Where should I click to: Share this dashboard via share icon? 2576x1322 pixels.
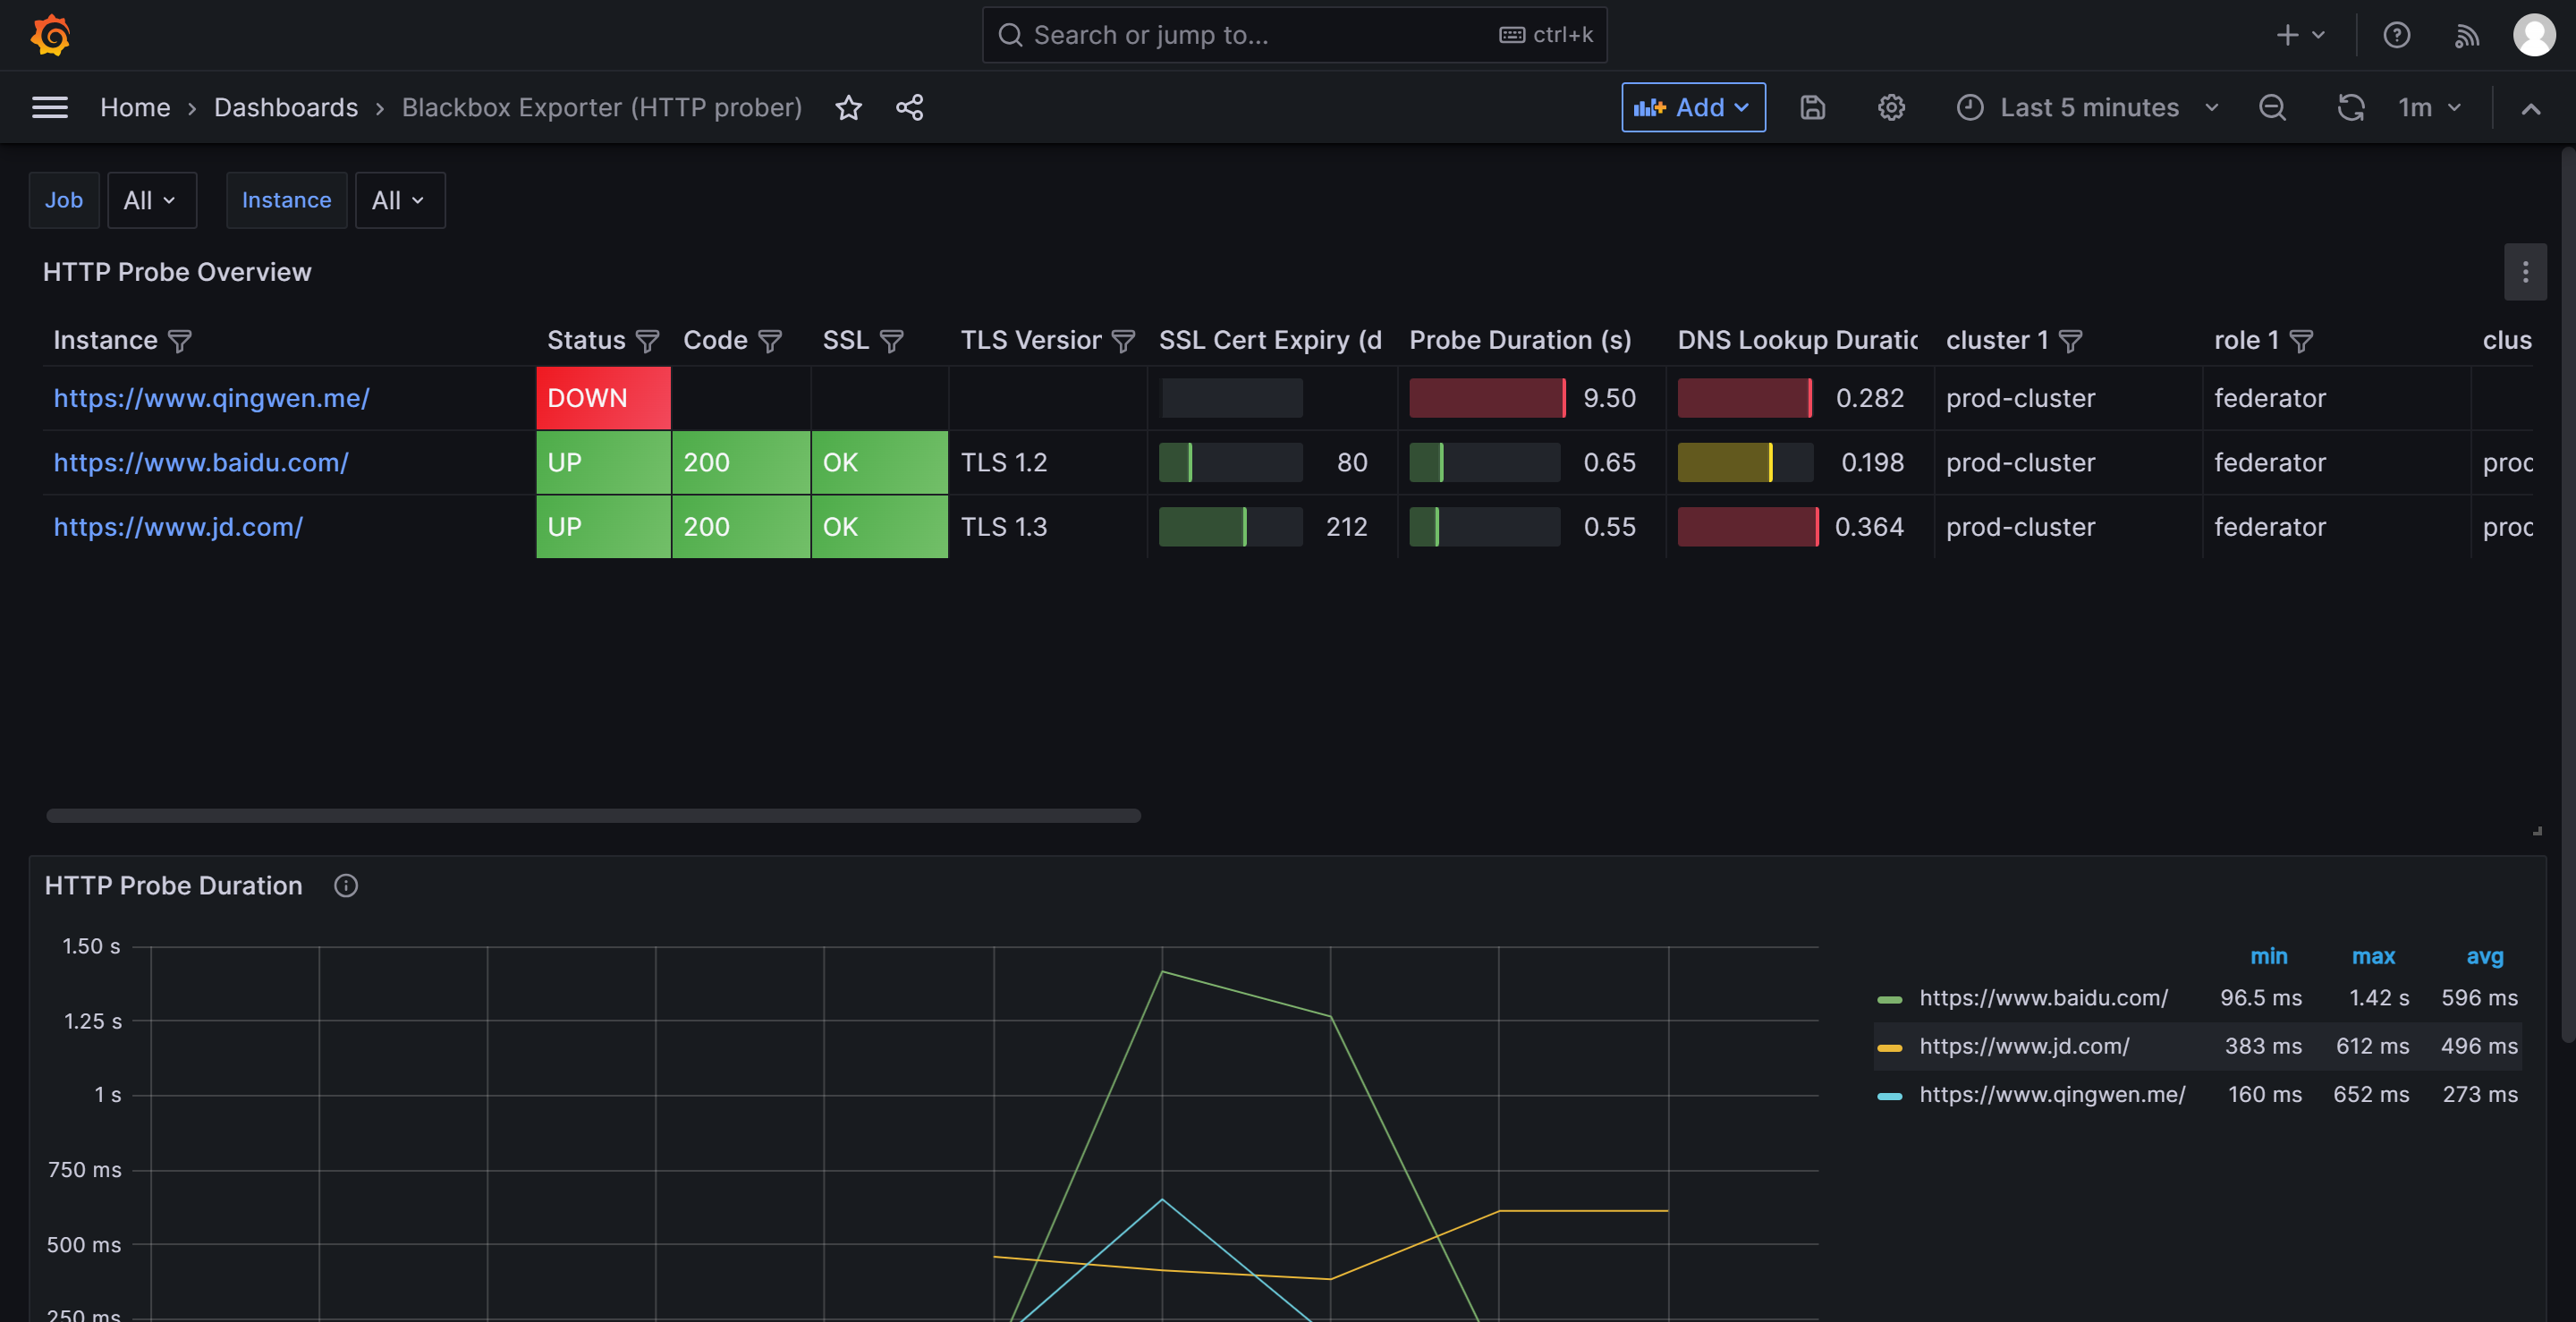coord(909,107)
